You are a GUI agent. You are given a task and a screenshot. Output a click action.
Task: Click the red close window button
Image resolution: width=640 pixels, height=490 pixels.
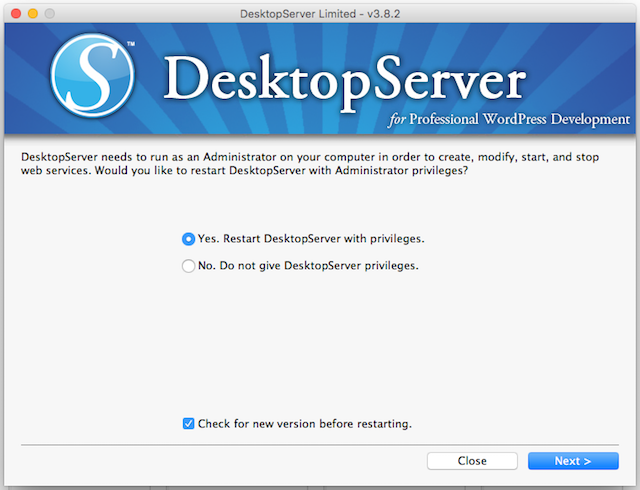point(13,12)
